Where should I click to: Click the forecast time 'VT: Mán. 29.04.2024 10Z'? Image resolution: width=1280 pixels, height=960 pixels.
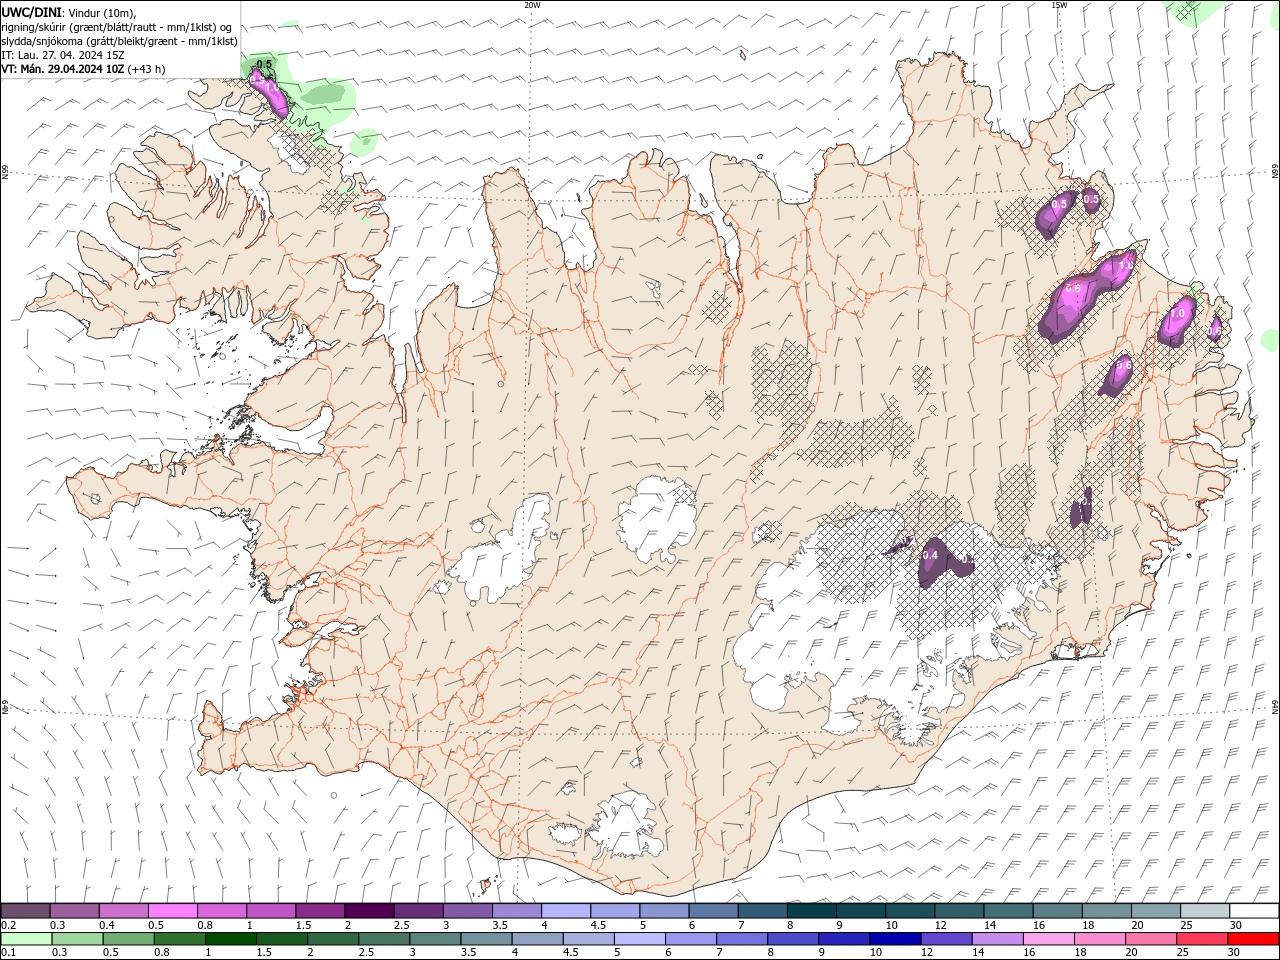63,69
